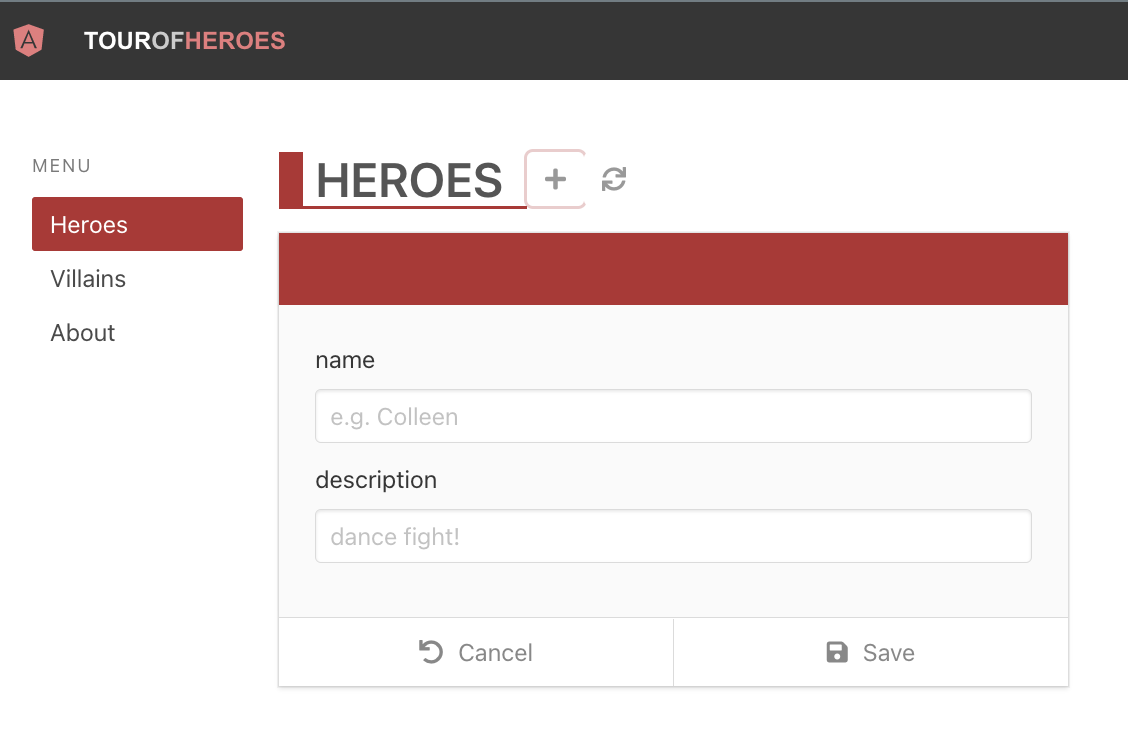Click the large HEROES page heading
The height and width of the screenshot is (734, 1128).
[409, 180]
